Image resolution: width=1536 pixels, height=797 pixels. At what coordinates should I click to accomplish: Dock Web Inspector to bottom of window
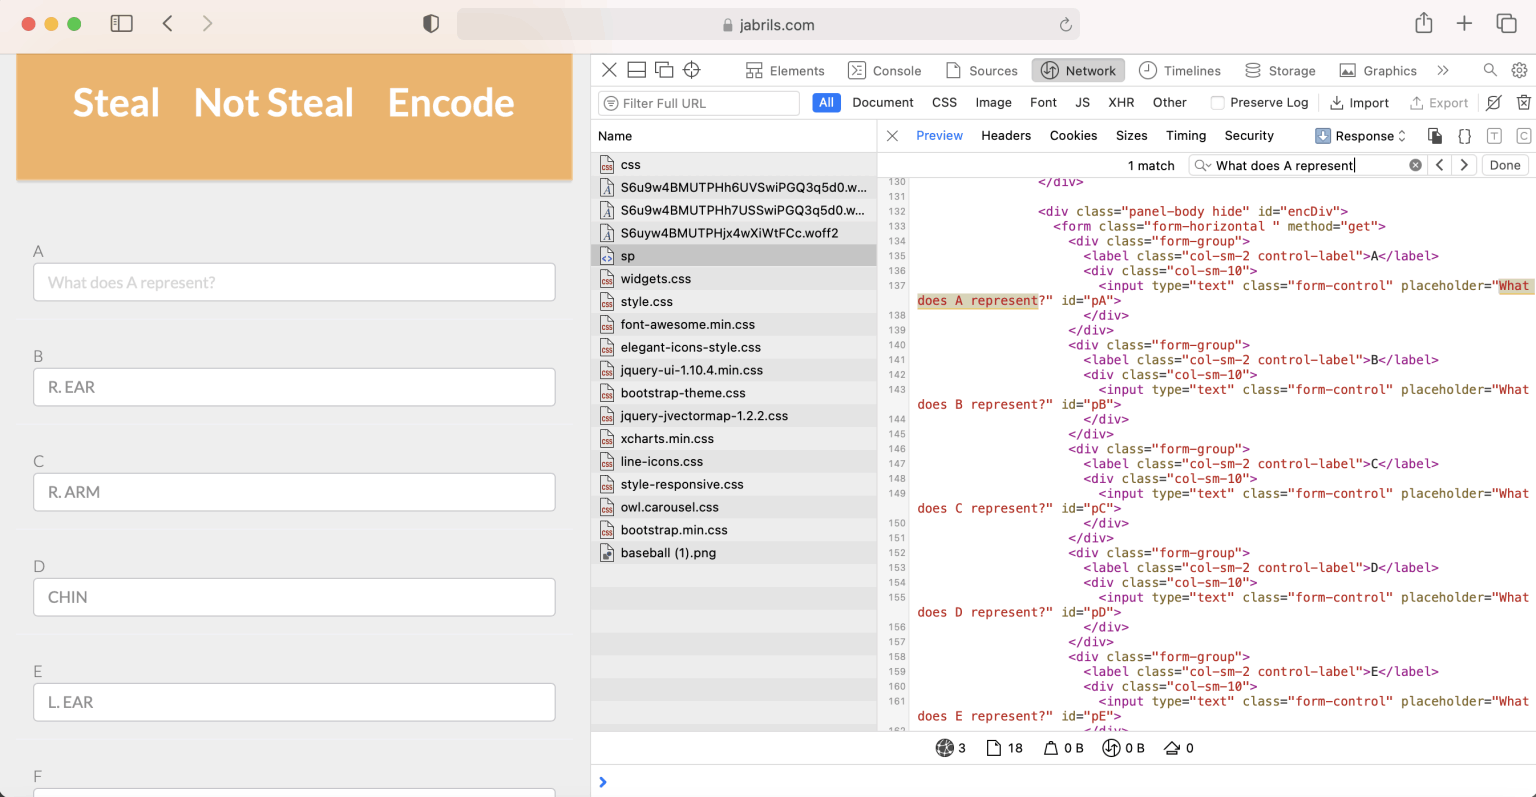pyautogui.click(x=637, y=70)
